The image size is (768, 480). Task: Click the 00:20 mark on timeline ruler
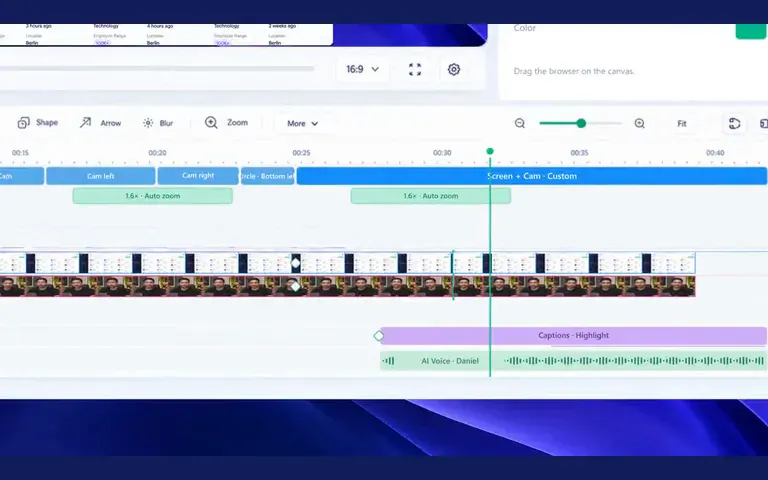click(157, 153)
